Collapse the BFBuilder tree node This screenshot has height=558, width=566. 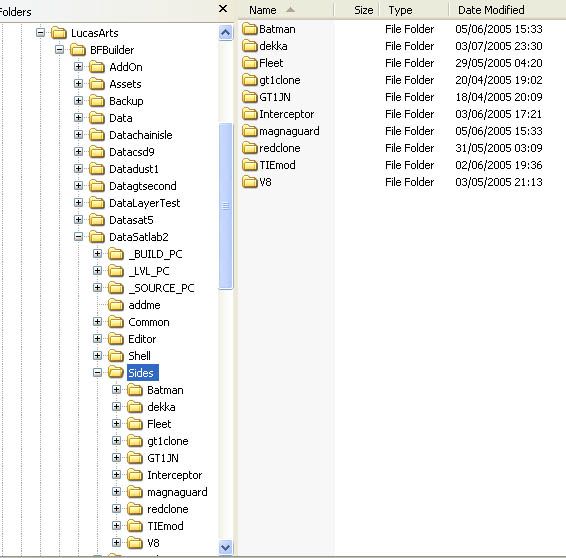pos(60,50)
